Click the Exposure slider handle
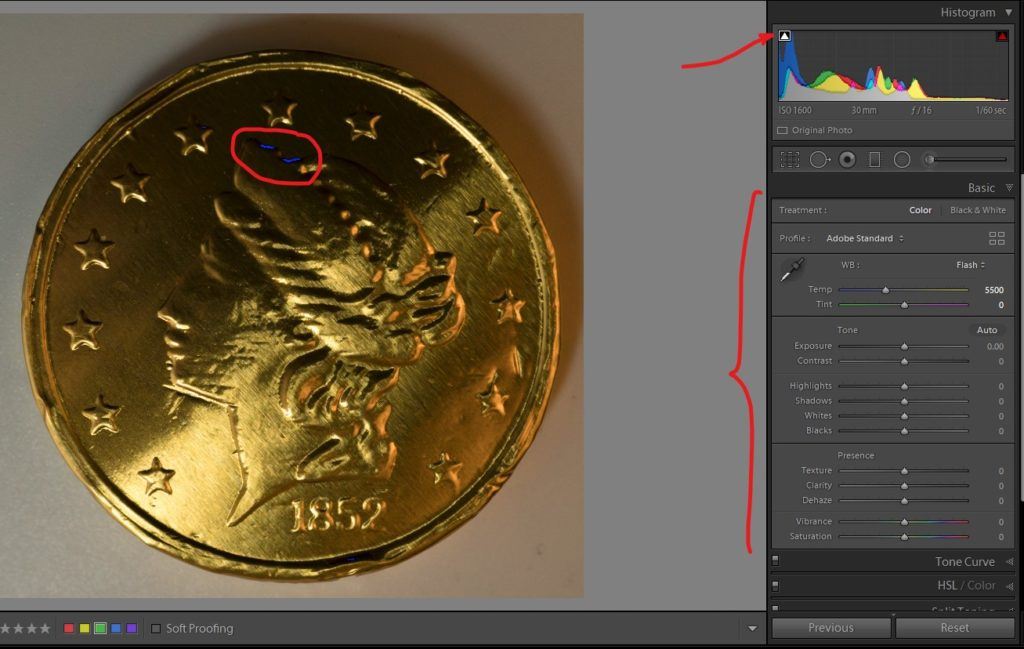This screenshot has height=649, width=1024. (904, 346)
